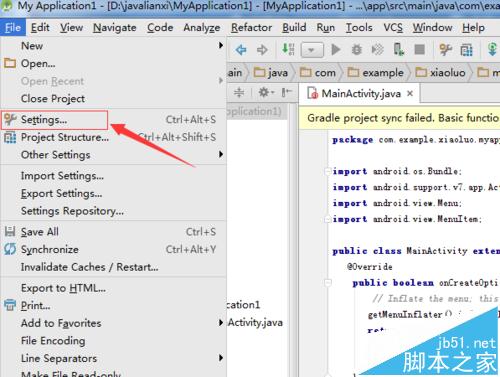The image size is (500, 377).
Task: Click the hide project panel icon
Action: point(286,92)
